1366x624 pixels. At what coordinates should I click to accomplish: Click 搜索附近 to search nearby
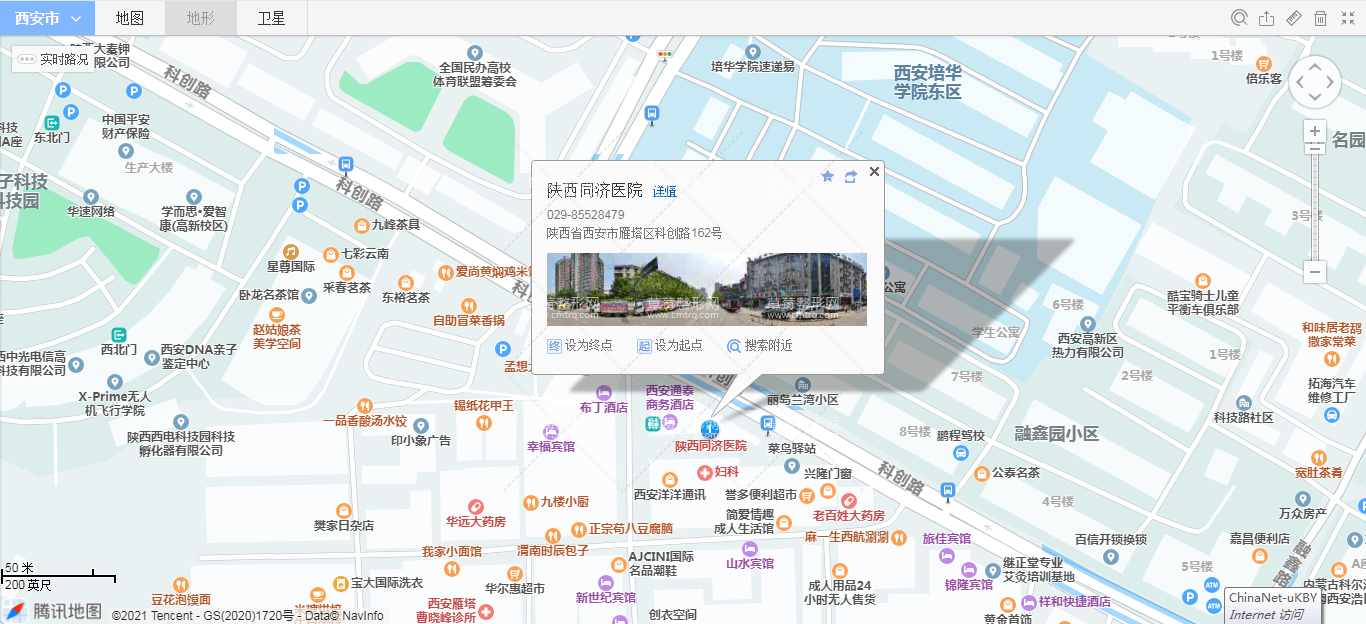point(759,346)
